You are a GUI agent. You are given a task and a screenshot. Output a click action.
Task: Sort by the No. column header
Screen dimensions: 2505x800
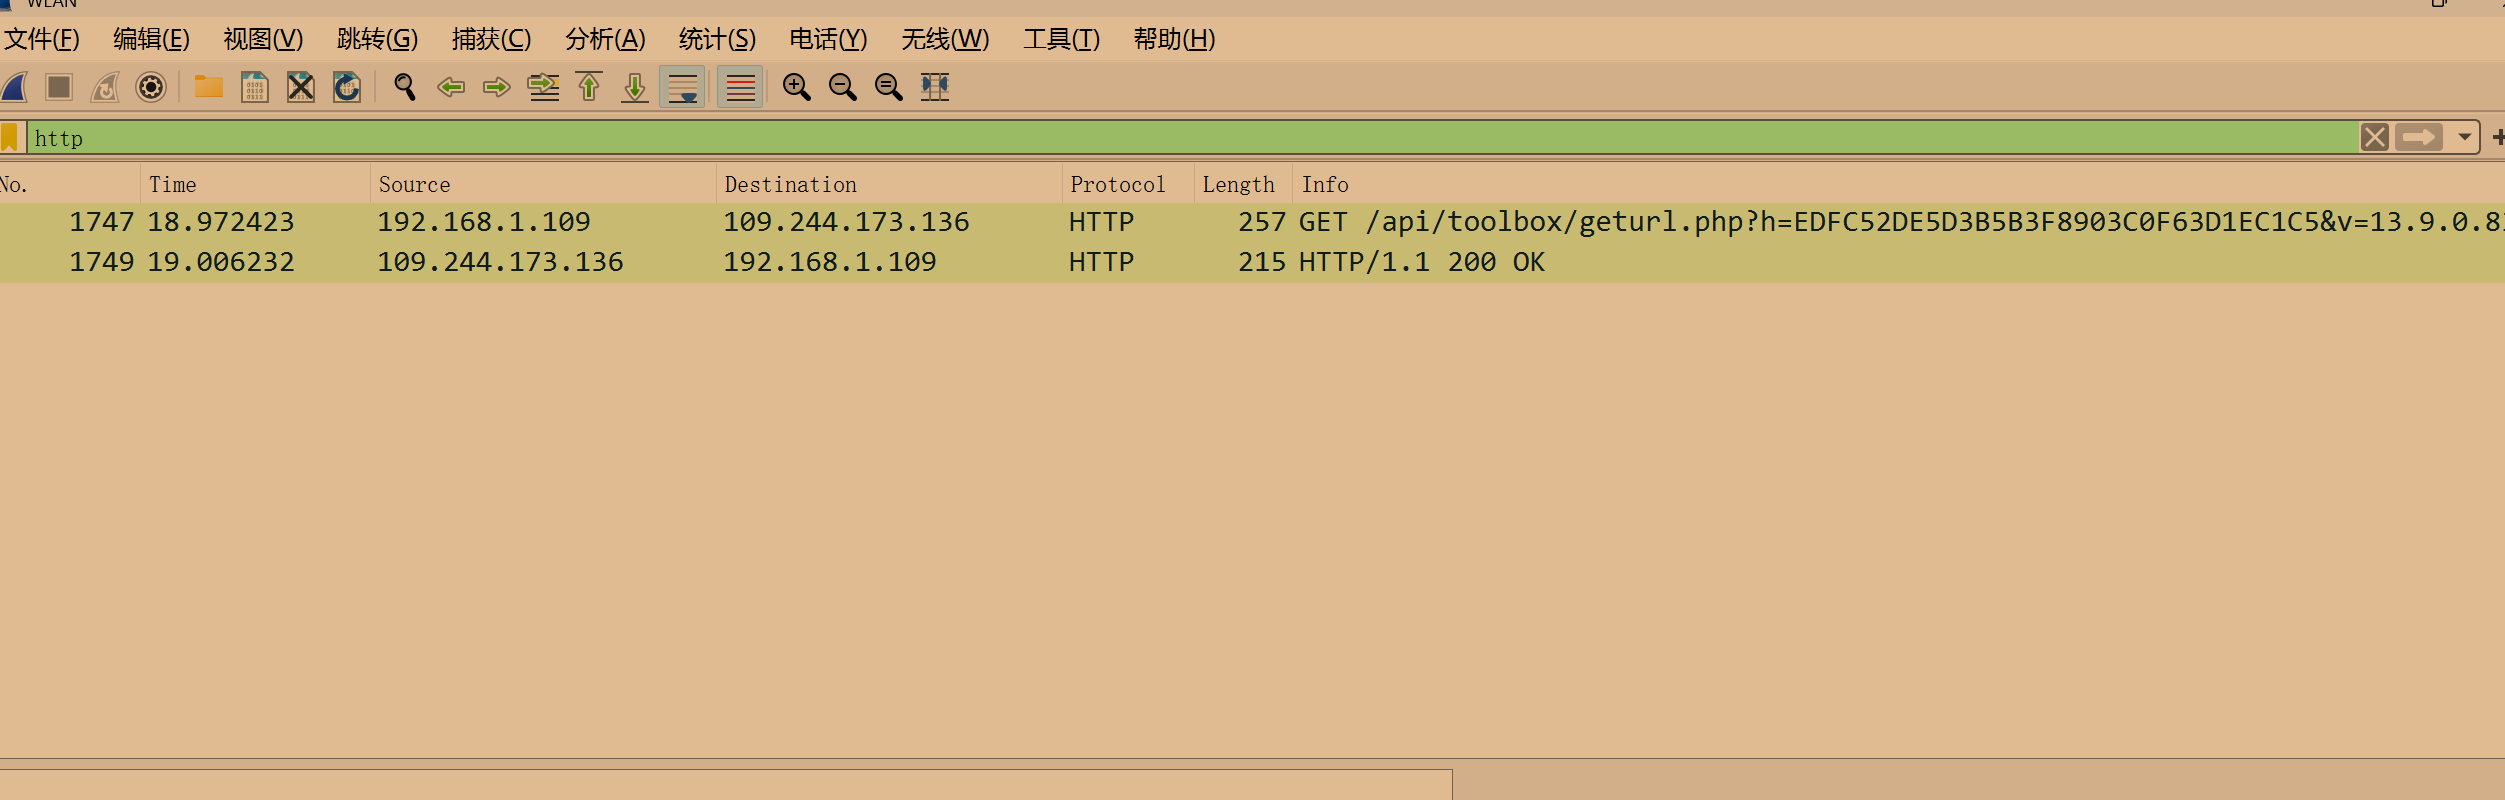click(x=69, y=184)
